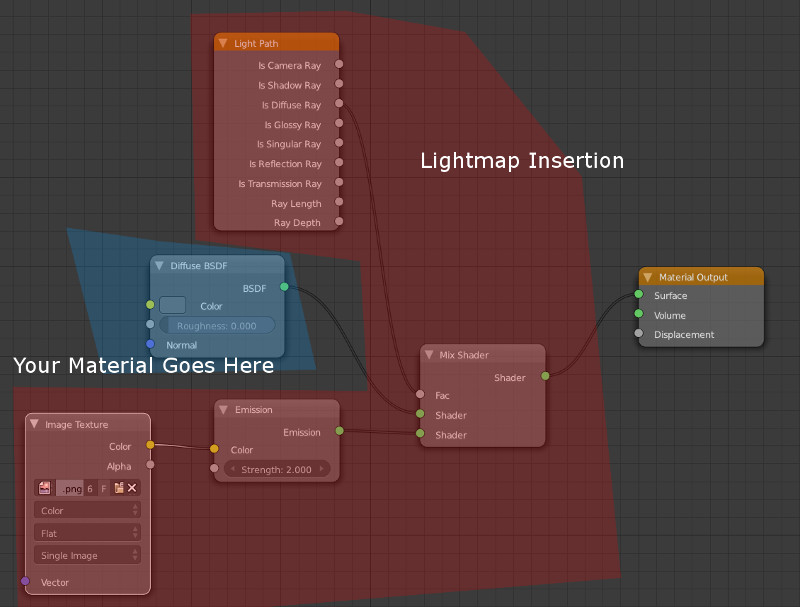Screen dimensions: 800x607
Task: Select the Image Texture node title
Action: 77,424
